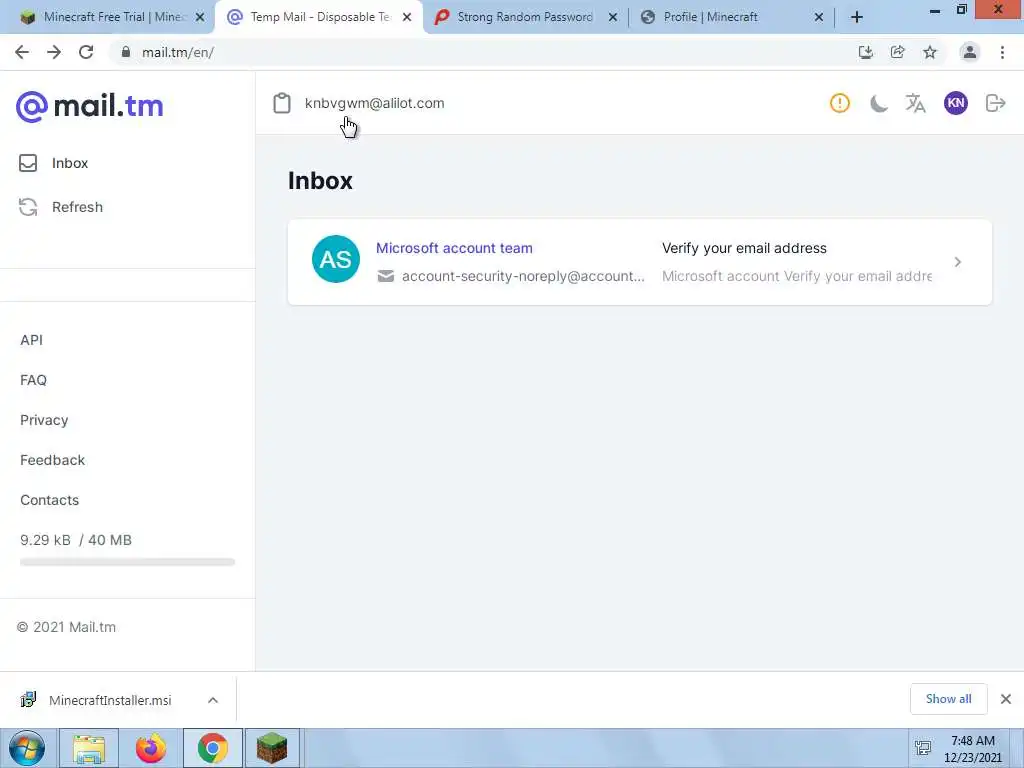Click the share page icon
The image size is (1024, 768).
898,52
